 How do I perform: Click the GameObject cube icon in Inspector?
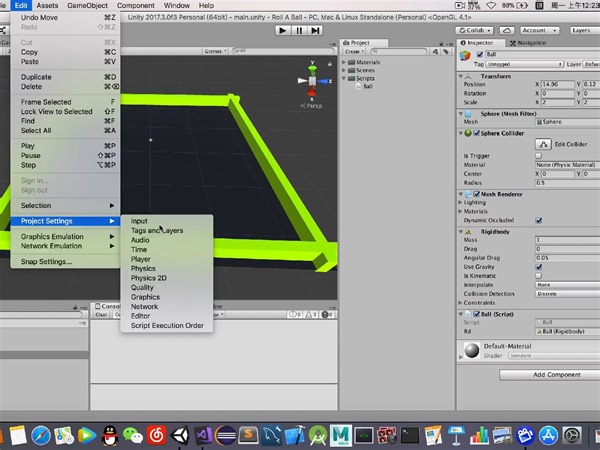click(x=465, y=56)
